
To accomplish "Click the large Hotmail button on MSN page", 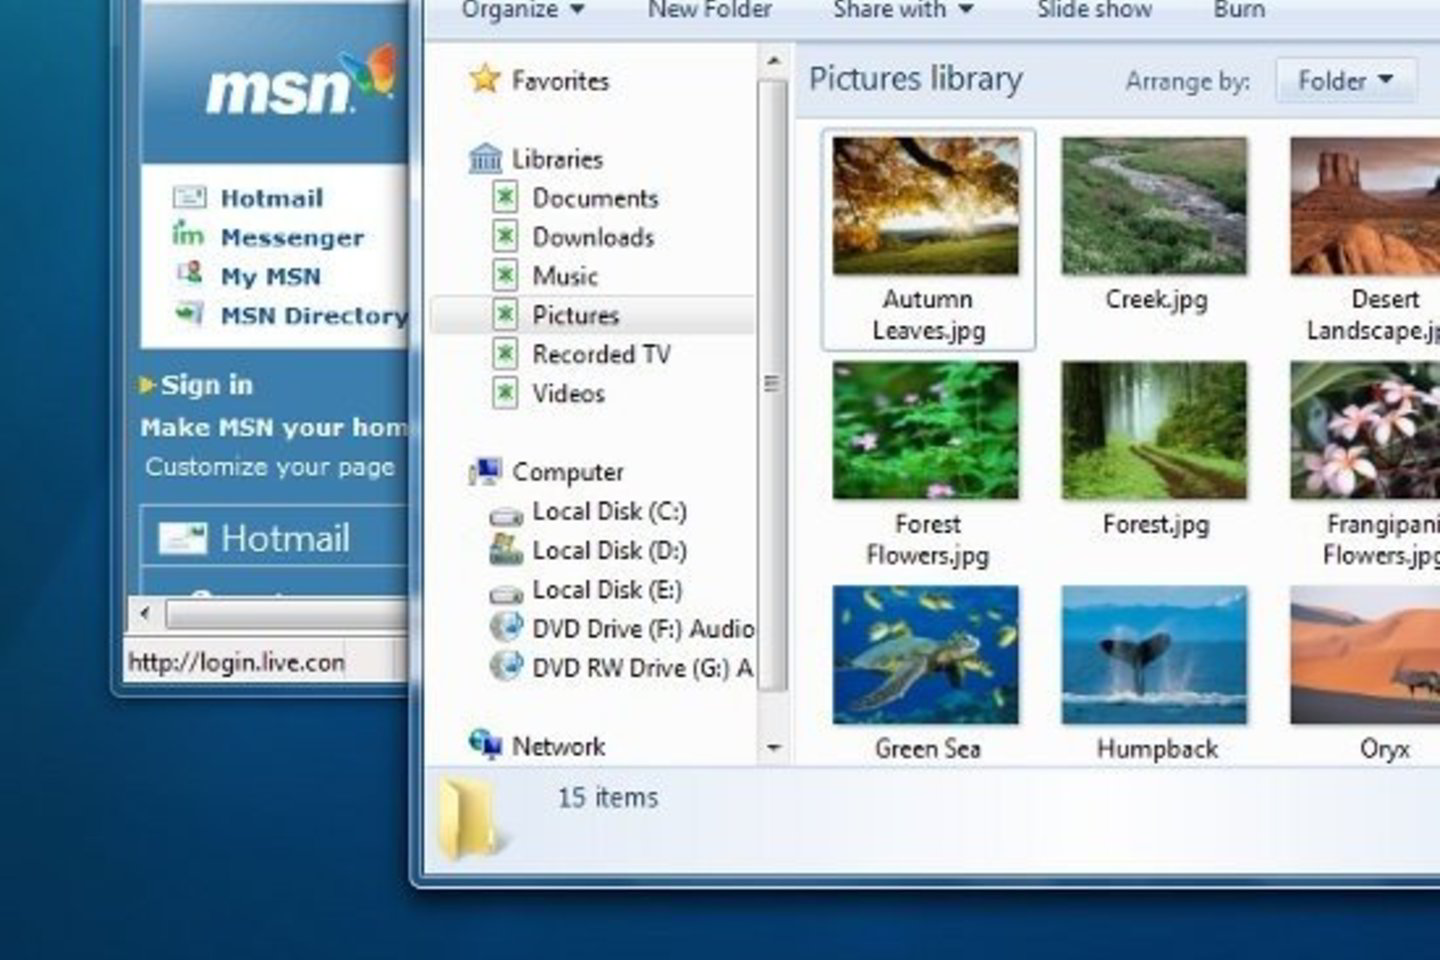I will (x=274, y=538).
